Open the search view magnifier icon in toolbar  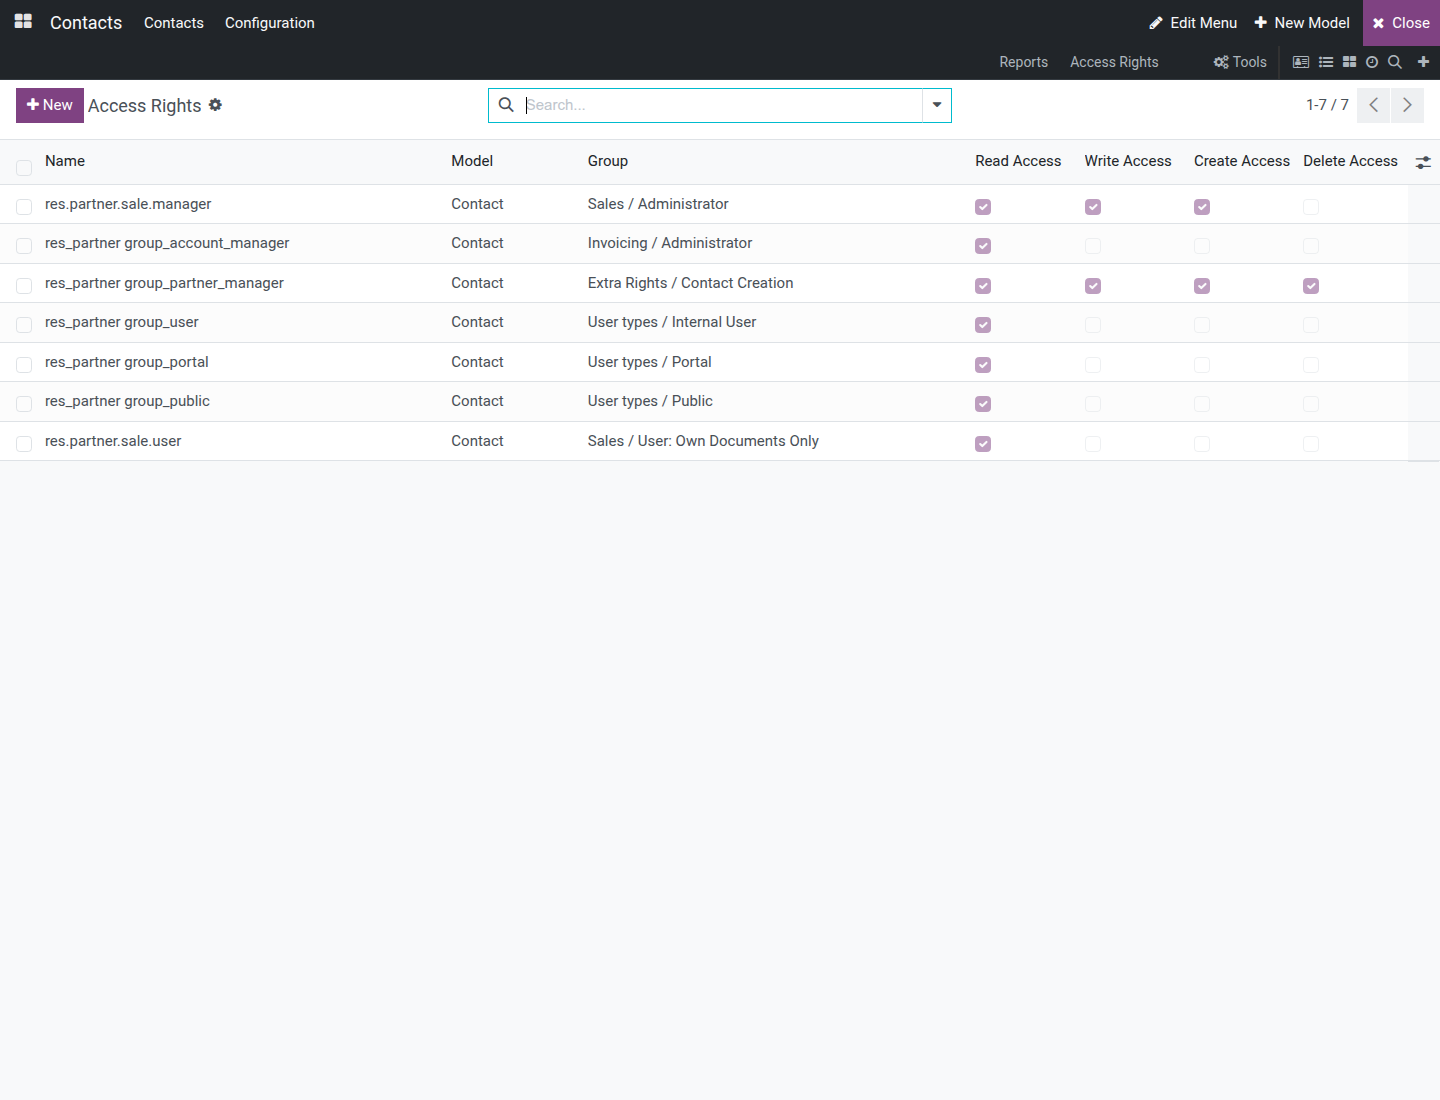point(1395,62)
